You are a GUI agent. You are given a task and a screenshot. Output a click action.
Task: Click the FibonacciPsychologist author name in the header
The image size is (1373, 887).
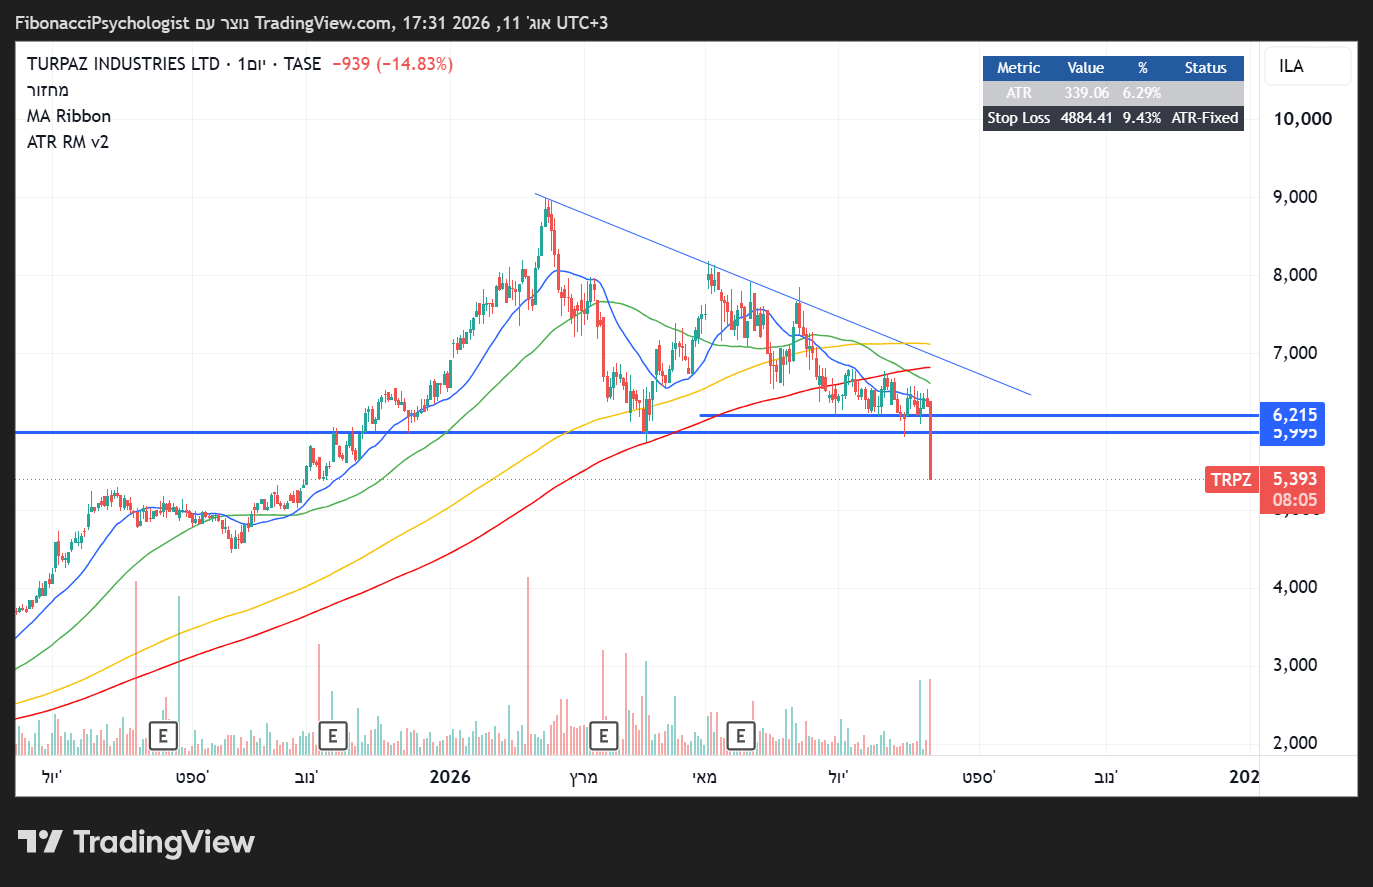pos(102,23)
